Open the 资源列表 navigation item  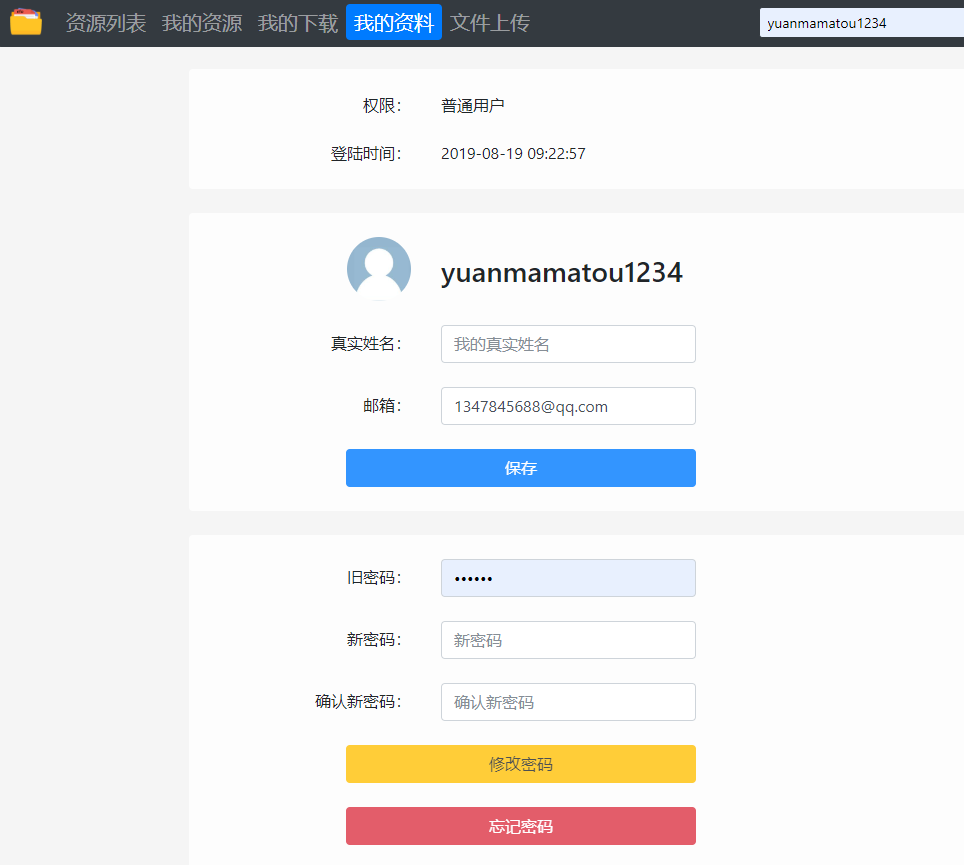106,22
